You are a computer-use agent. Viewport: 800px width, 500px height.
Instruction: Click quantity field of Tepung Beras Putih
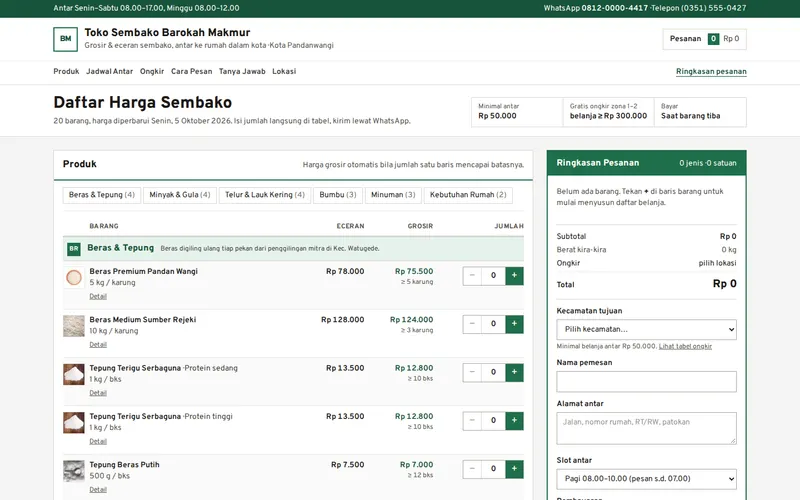[x=493, y=469]
